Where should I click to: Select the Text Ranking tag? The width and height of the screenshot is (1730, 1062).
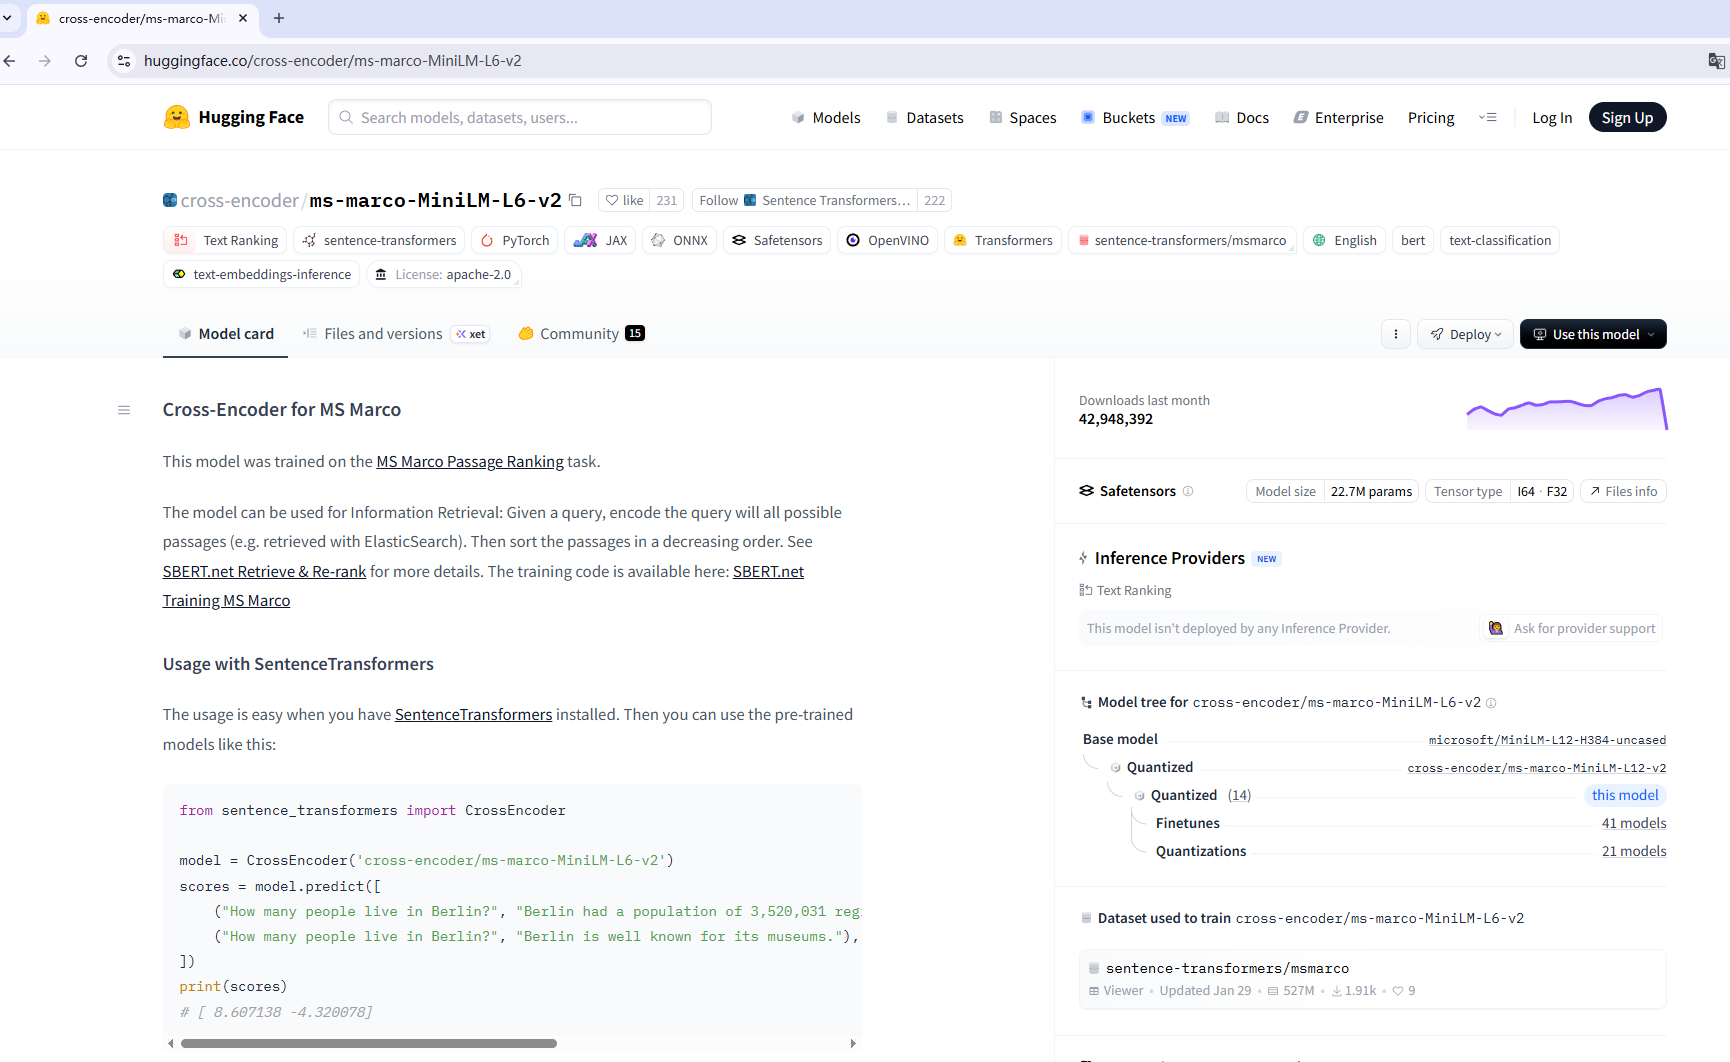click(x=226, y=240)
